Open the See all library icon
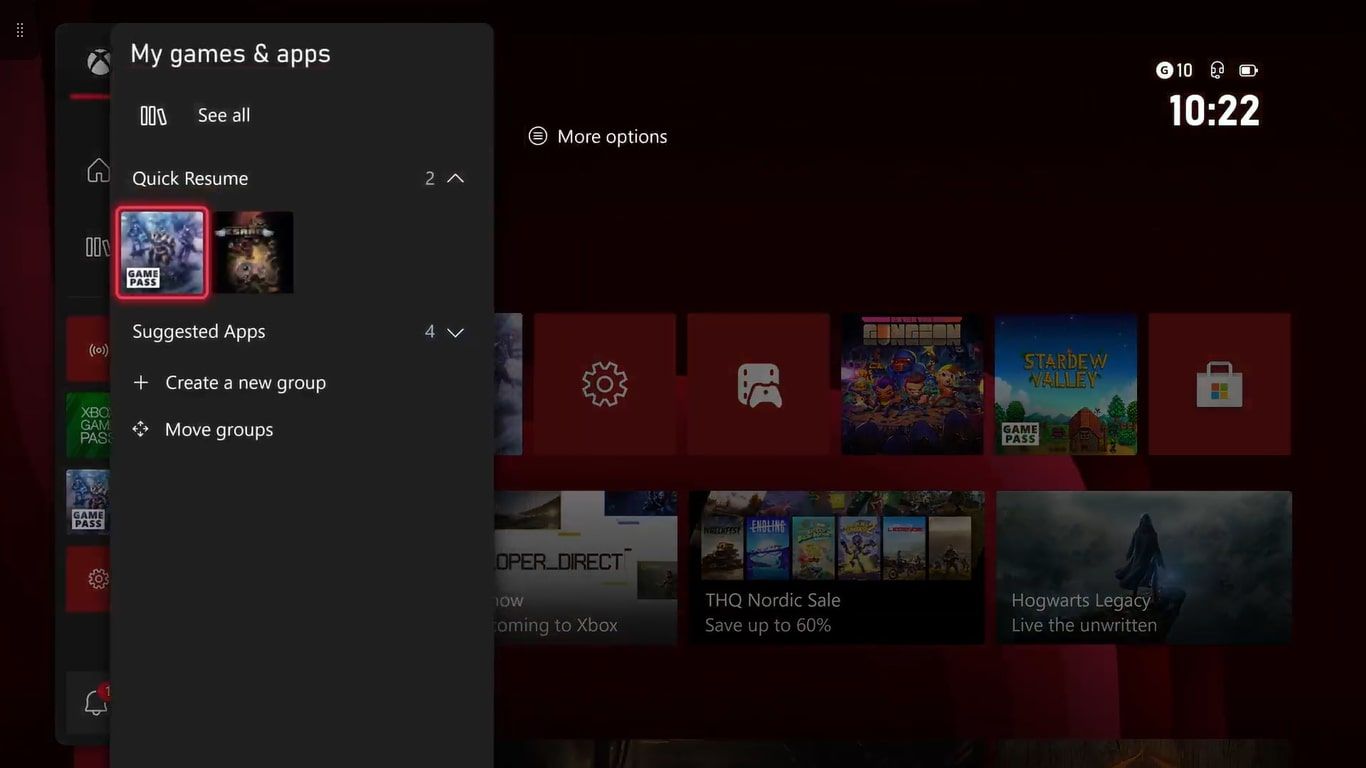Screen dimensions: 1366x768 (x=153, y=116)
